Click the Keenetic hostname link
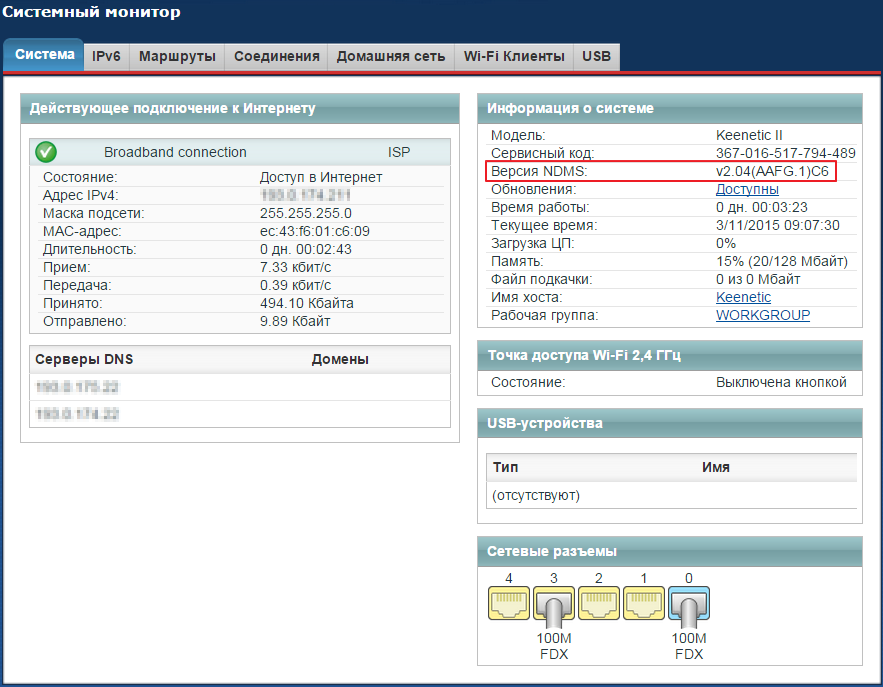Image resolution: width=883 pixels, height=687 pixels. click(x=743, y=297)
